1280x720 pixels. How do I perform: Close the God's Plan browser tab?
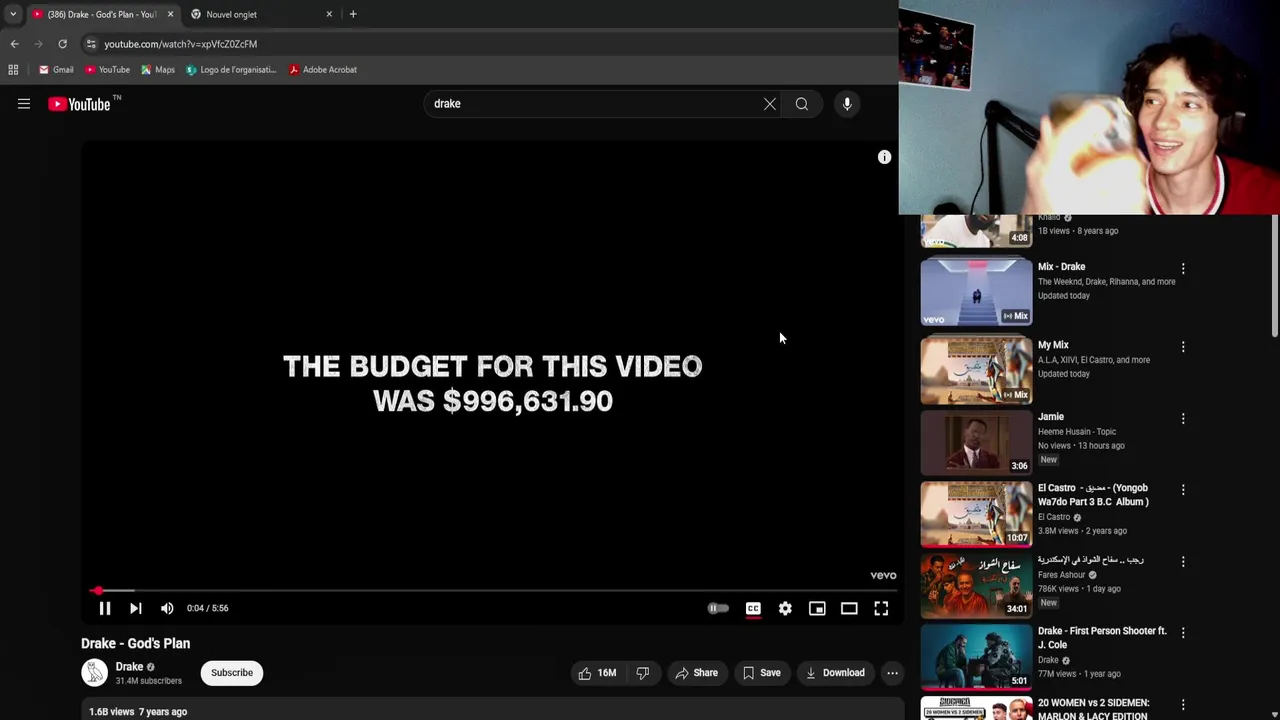pyautogui.click(x=170, y=14)
